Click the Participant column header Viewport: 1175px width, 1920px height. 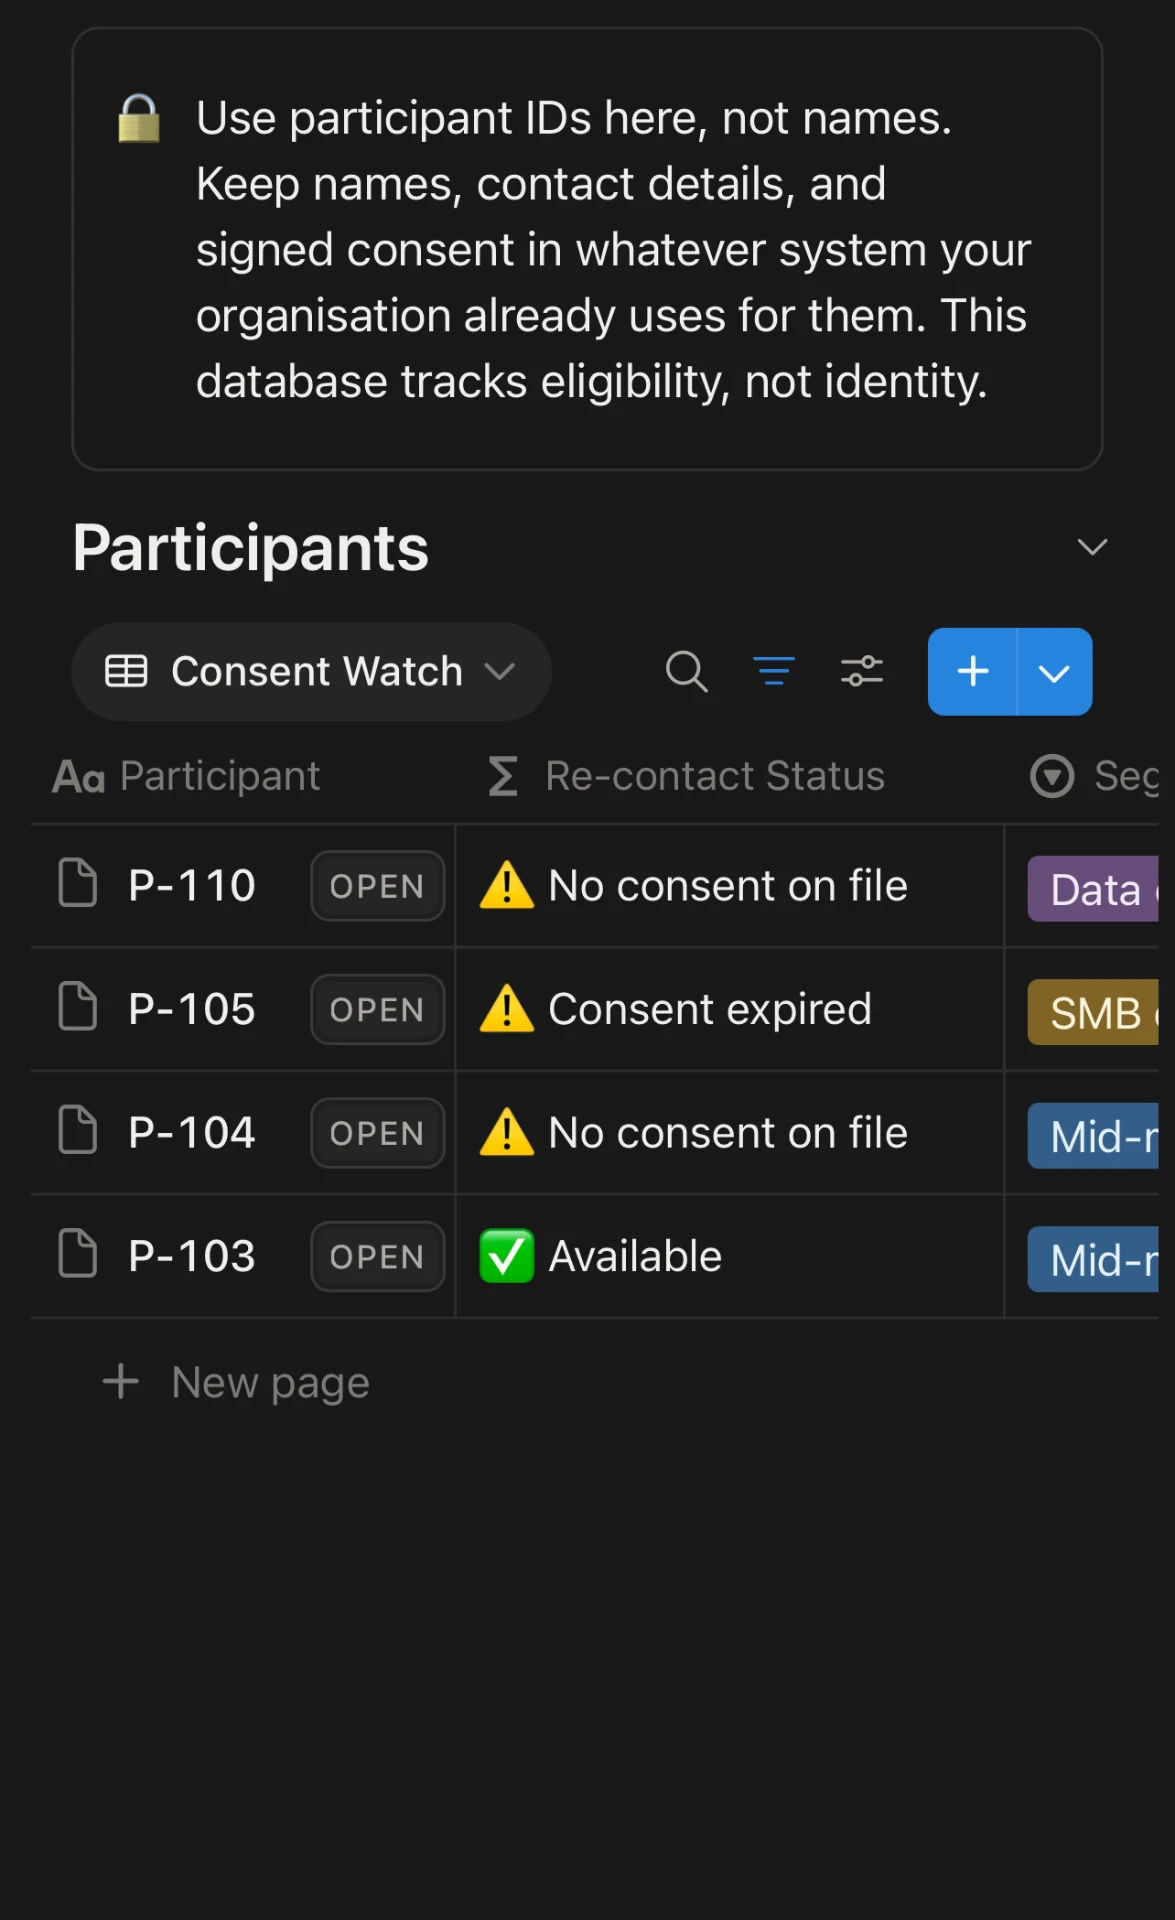point(186,776)
